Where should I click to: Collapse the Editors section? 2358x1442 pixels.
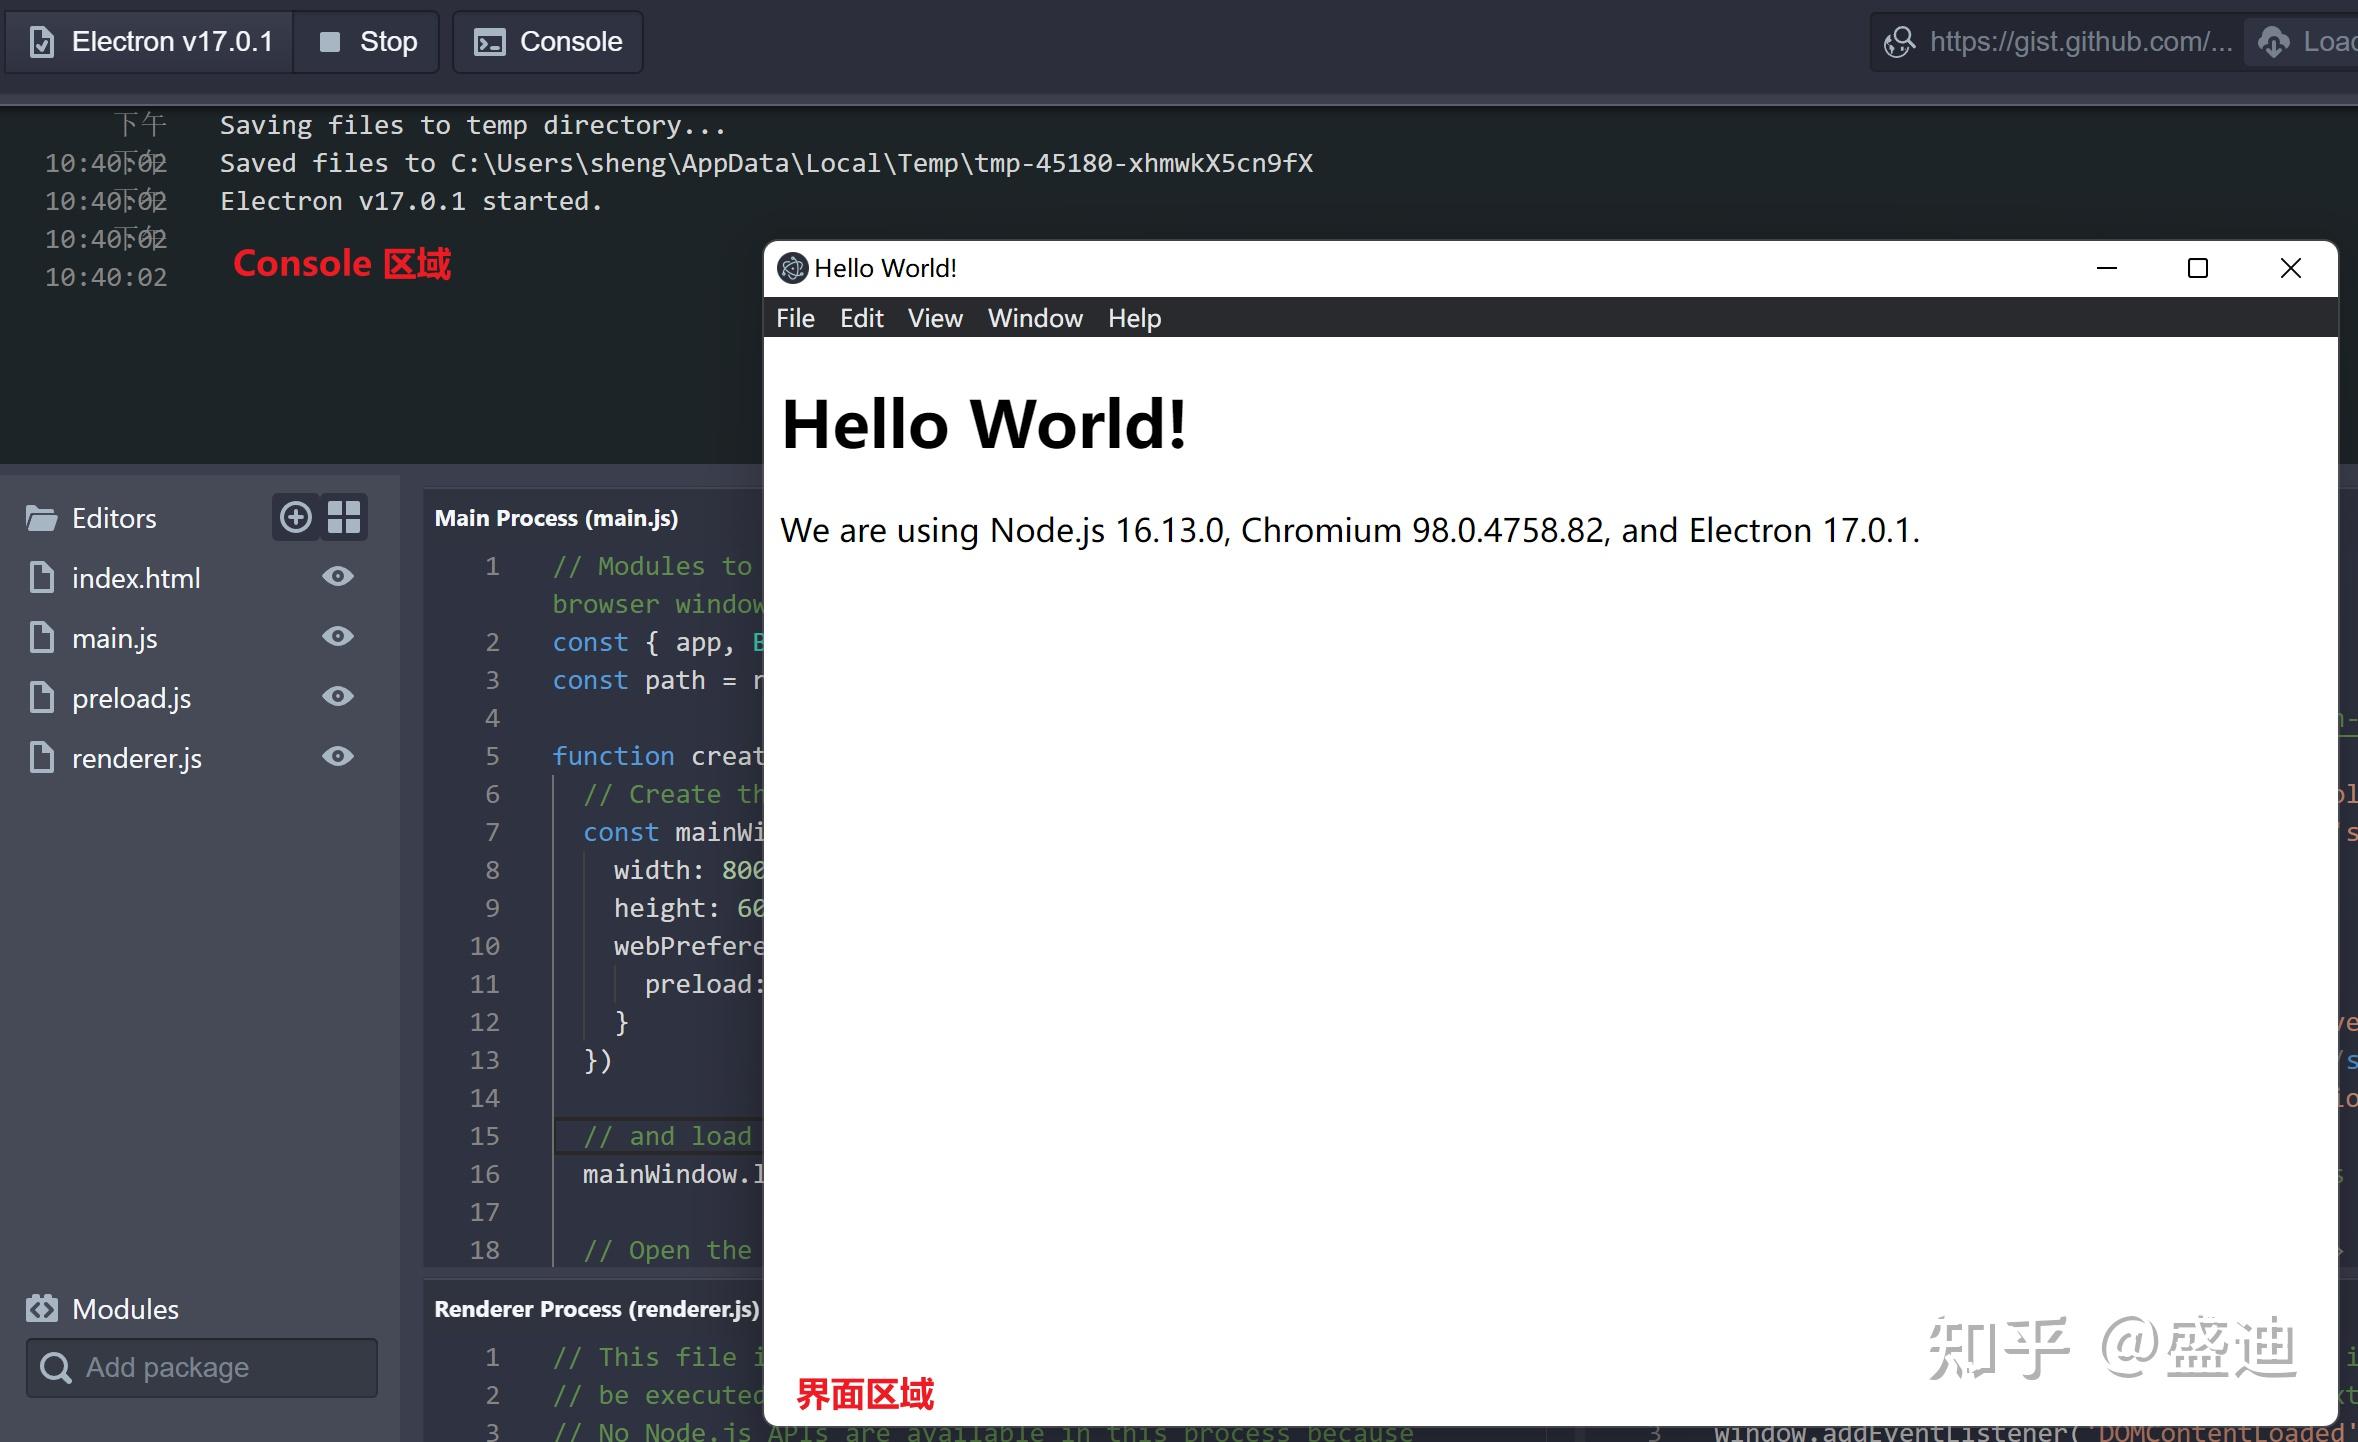(113, 517)
